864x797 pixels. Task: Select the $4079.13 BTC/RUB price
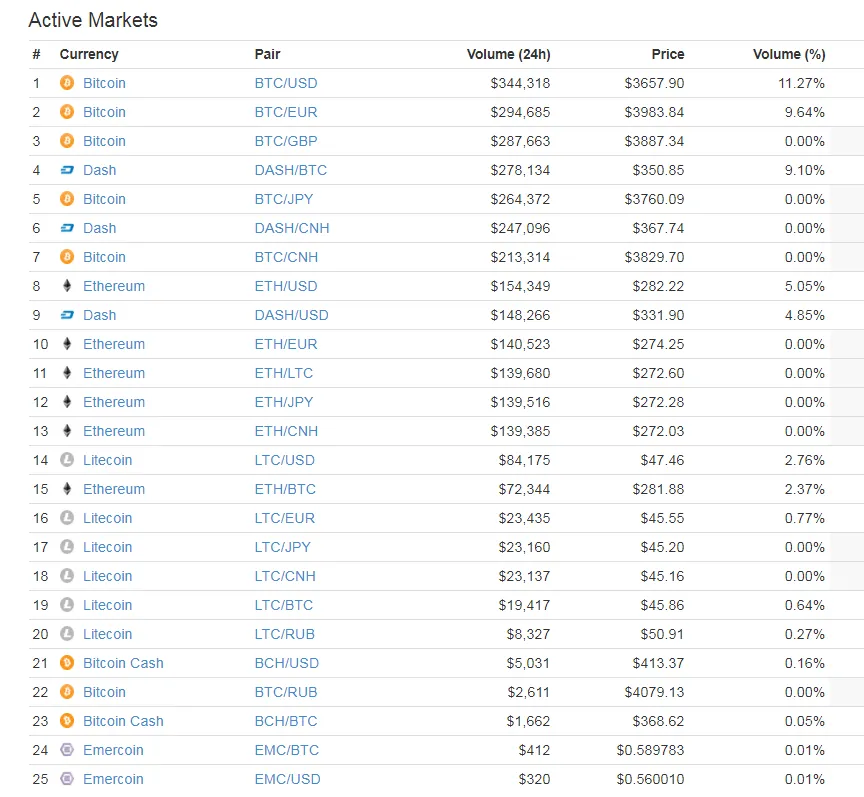pyautogui.click(x=654, y=692)
